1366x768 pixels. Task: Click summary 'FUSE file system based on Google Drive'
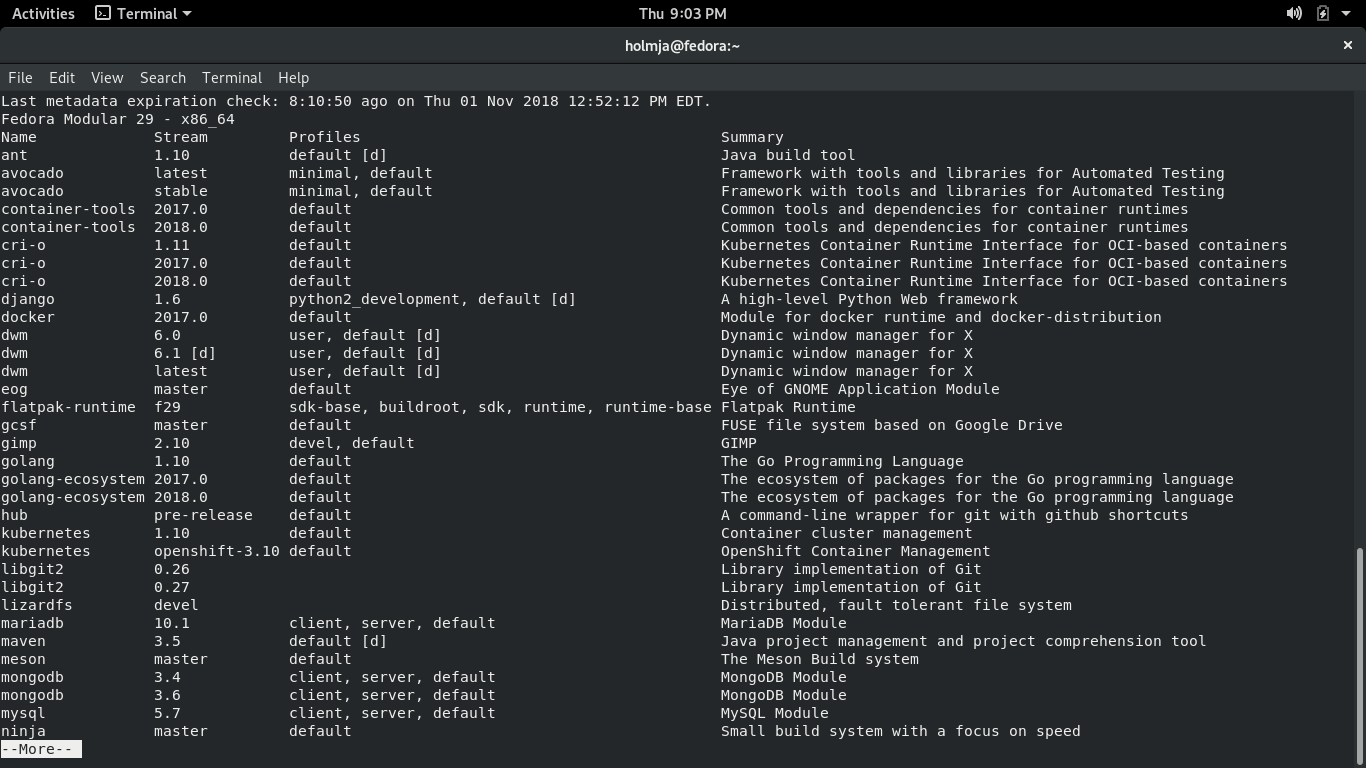point(892,425)
